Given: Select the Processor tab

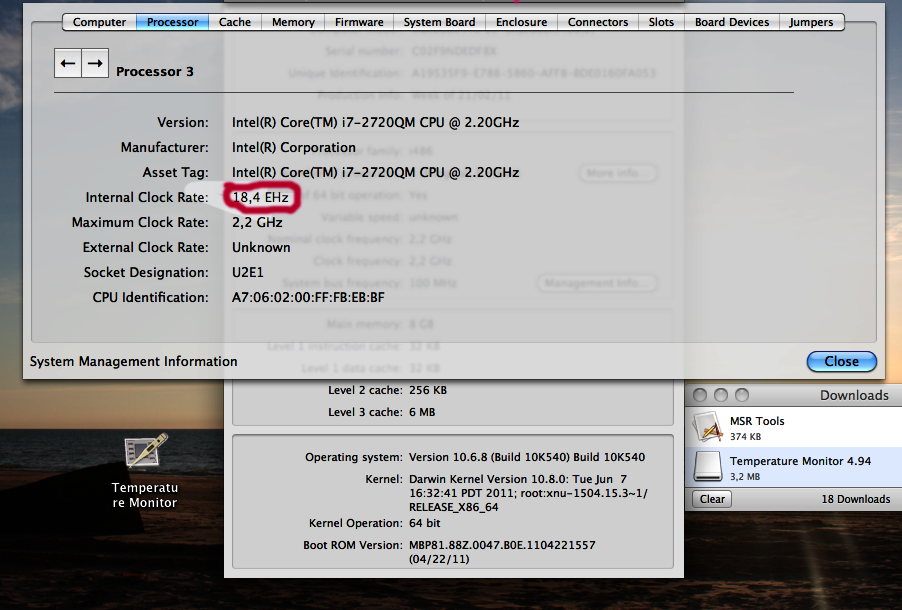Looking at the screenshot, I should pos(172,22).
